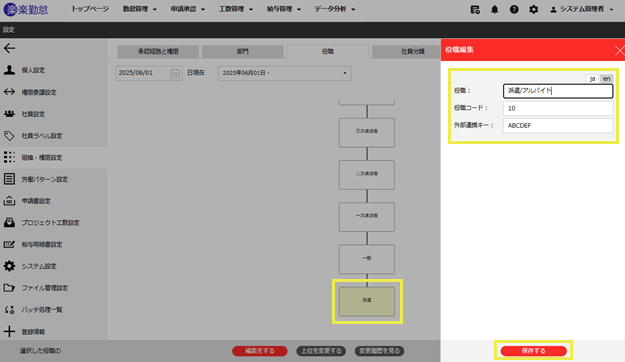Open 個人設定 person icon in sidebar
The height and width of the screenshot is (362, 625).
pos(9,70)
